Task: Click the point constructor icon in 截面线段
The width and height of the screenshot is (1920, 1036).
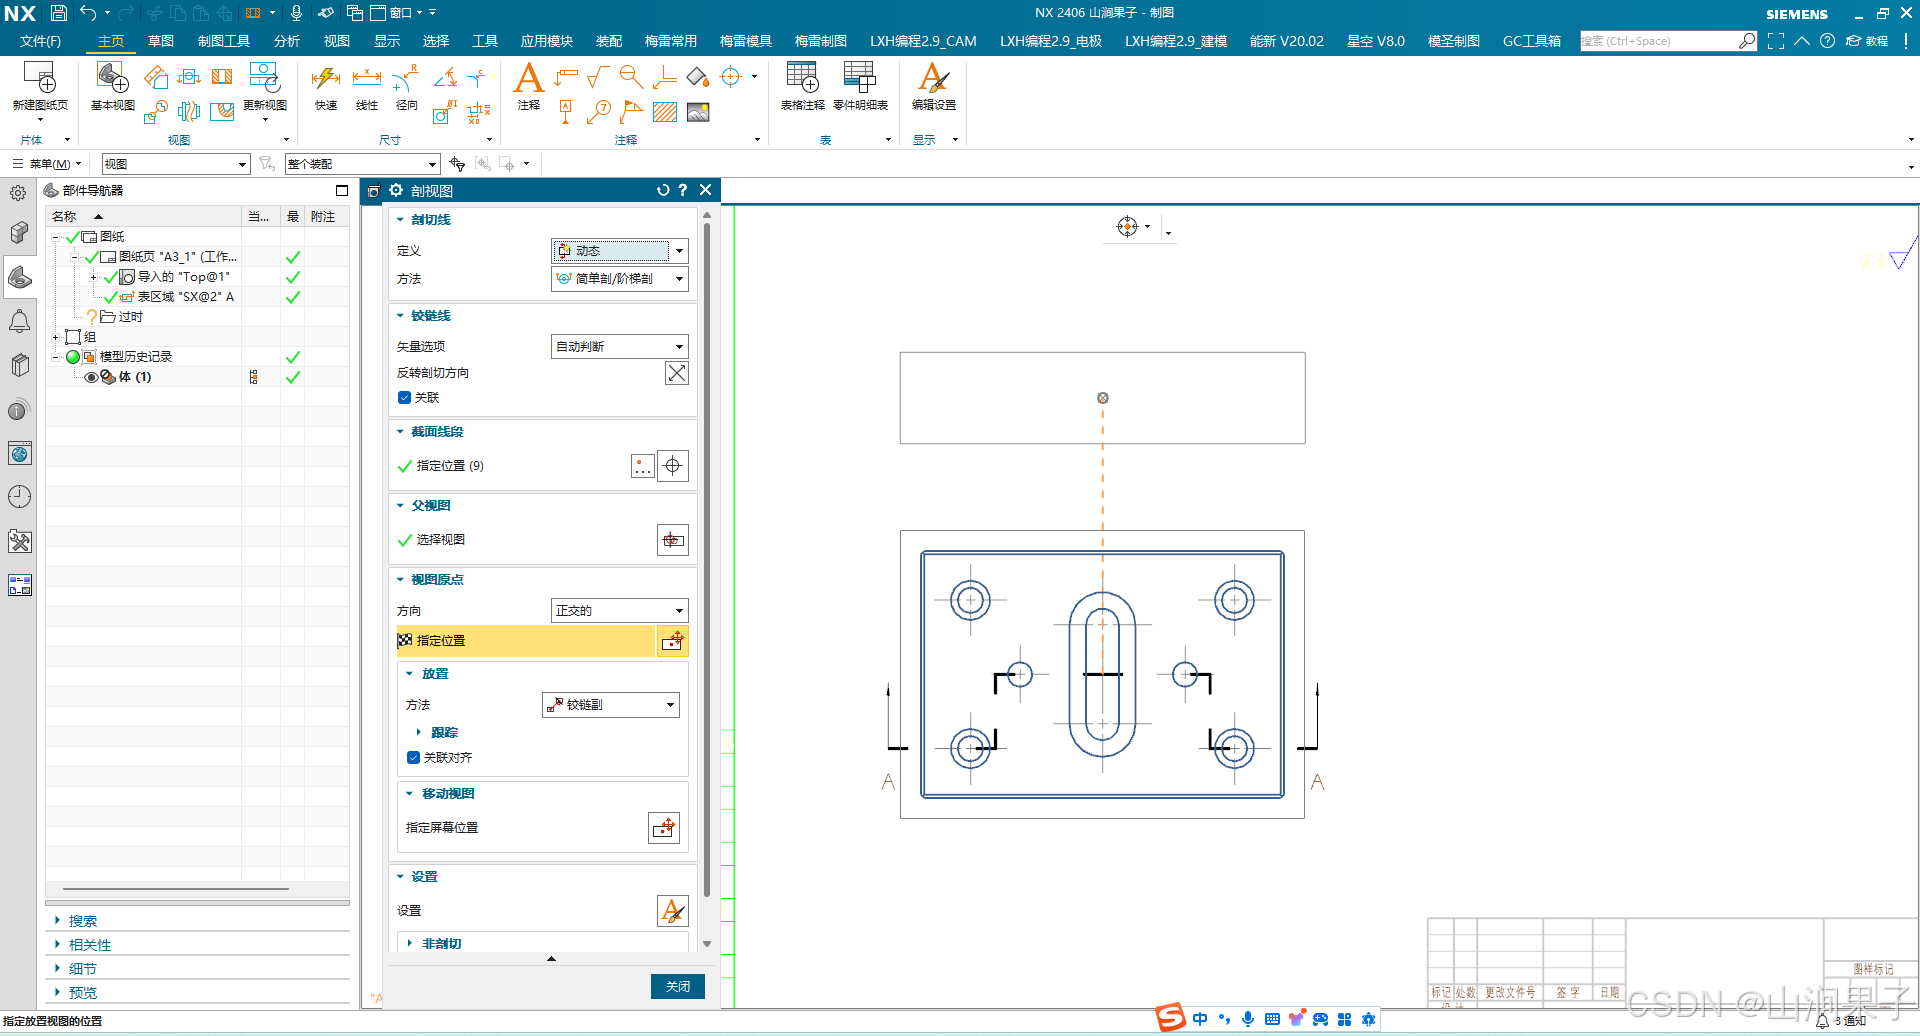Action: (643, 466)
